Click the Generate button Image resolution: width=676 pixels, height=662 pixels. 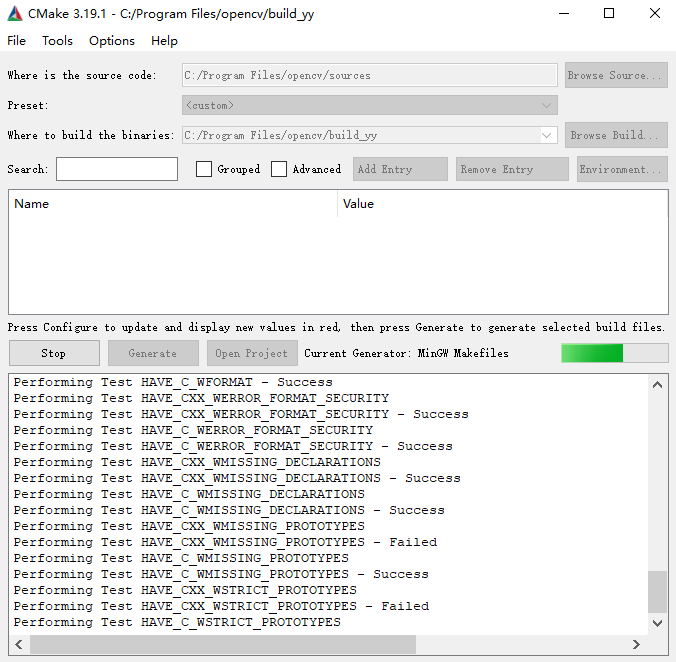coord(153,353)
